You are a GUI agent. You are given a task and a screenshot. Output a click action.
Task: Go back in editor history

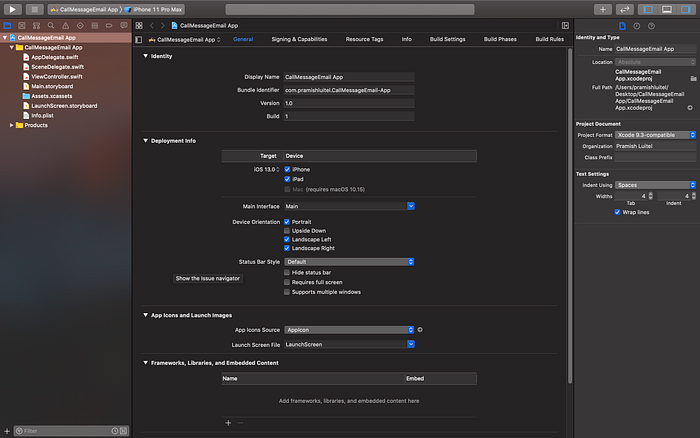click(x=152, y=25)
